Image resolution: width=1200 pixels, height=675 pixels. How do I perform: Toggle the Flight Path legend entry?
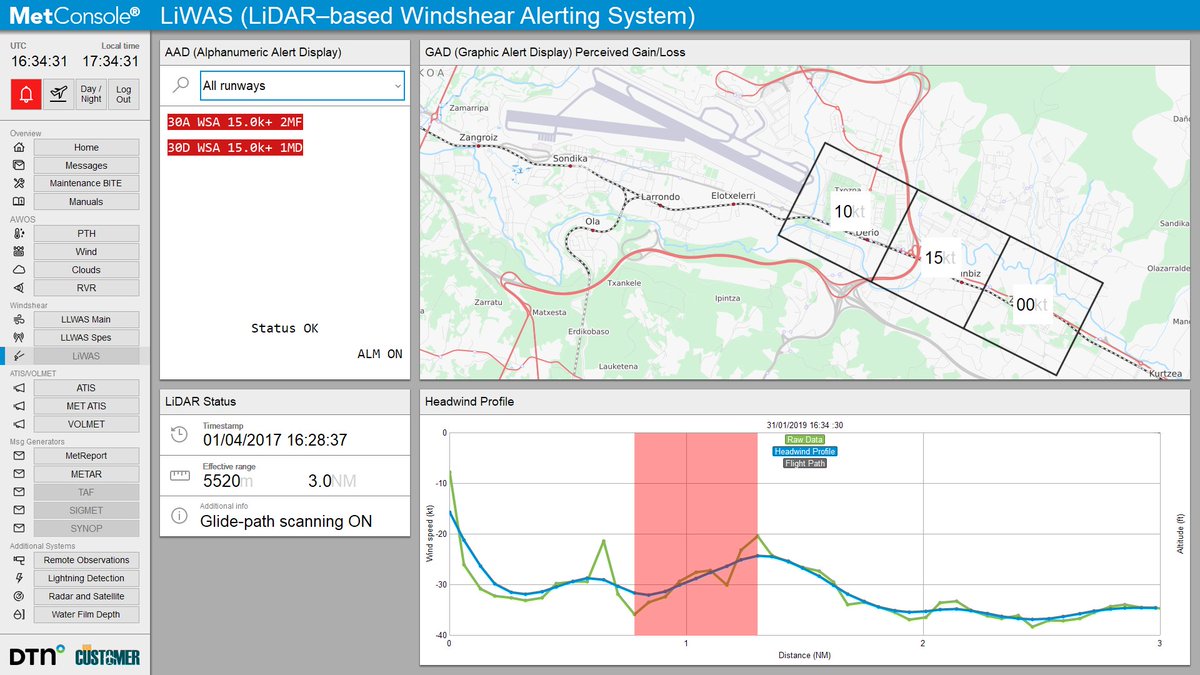click(805, 463)
